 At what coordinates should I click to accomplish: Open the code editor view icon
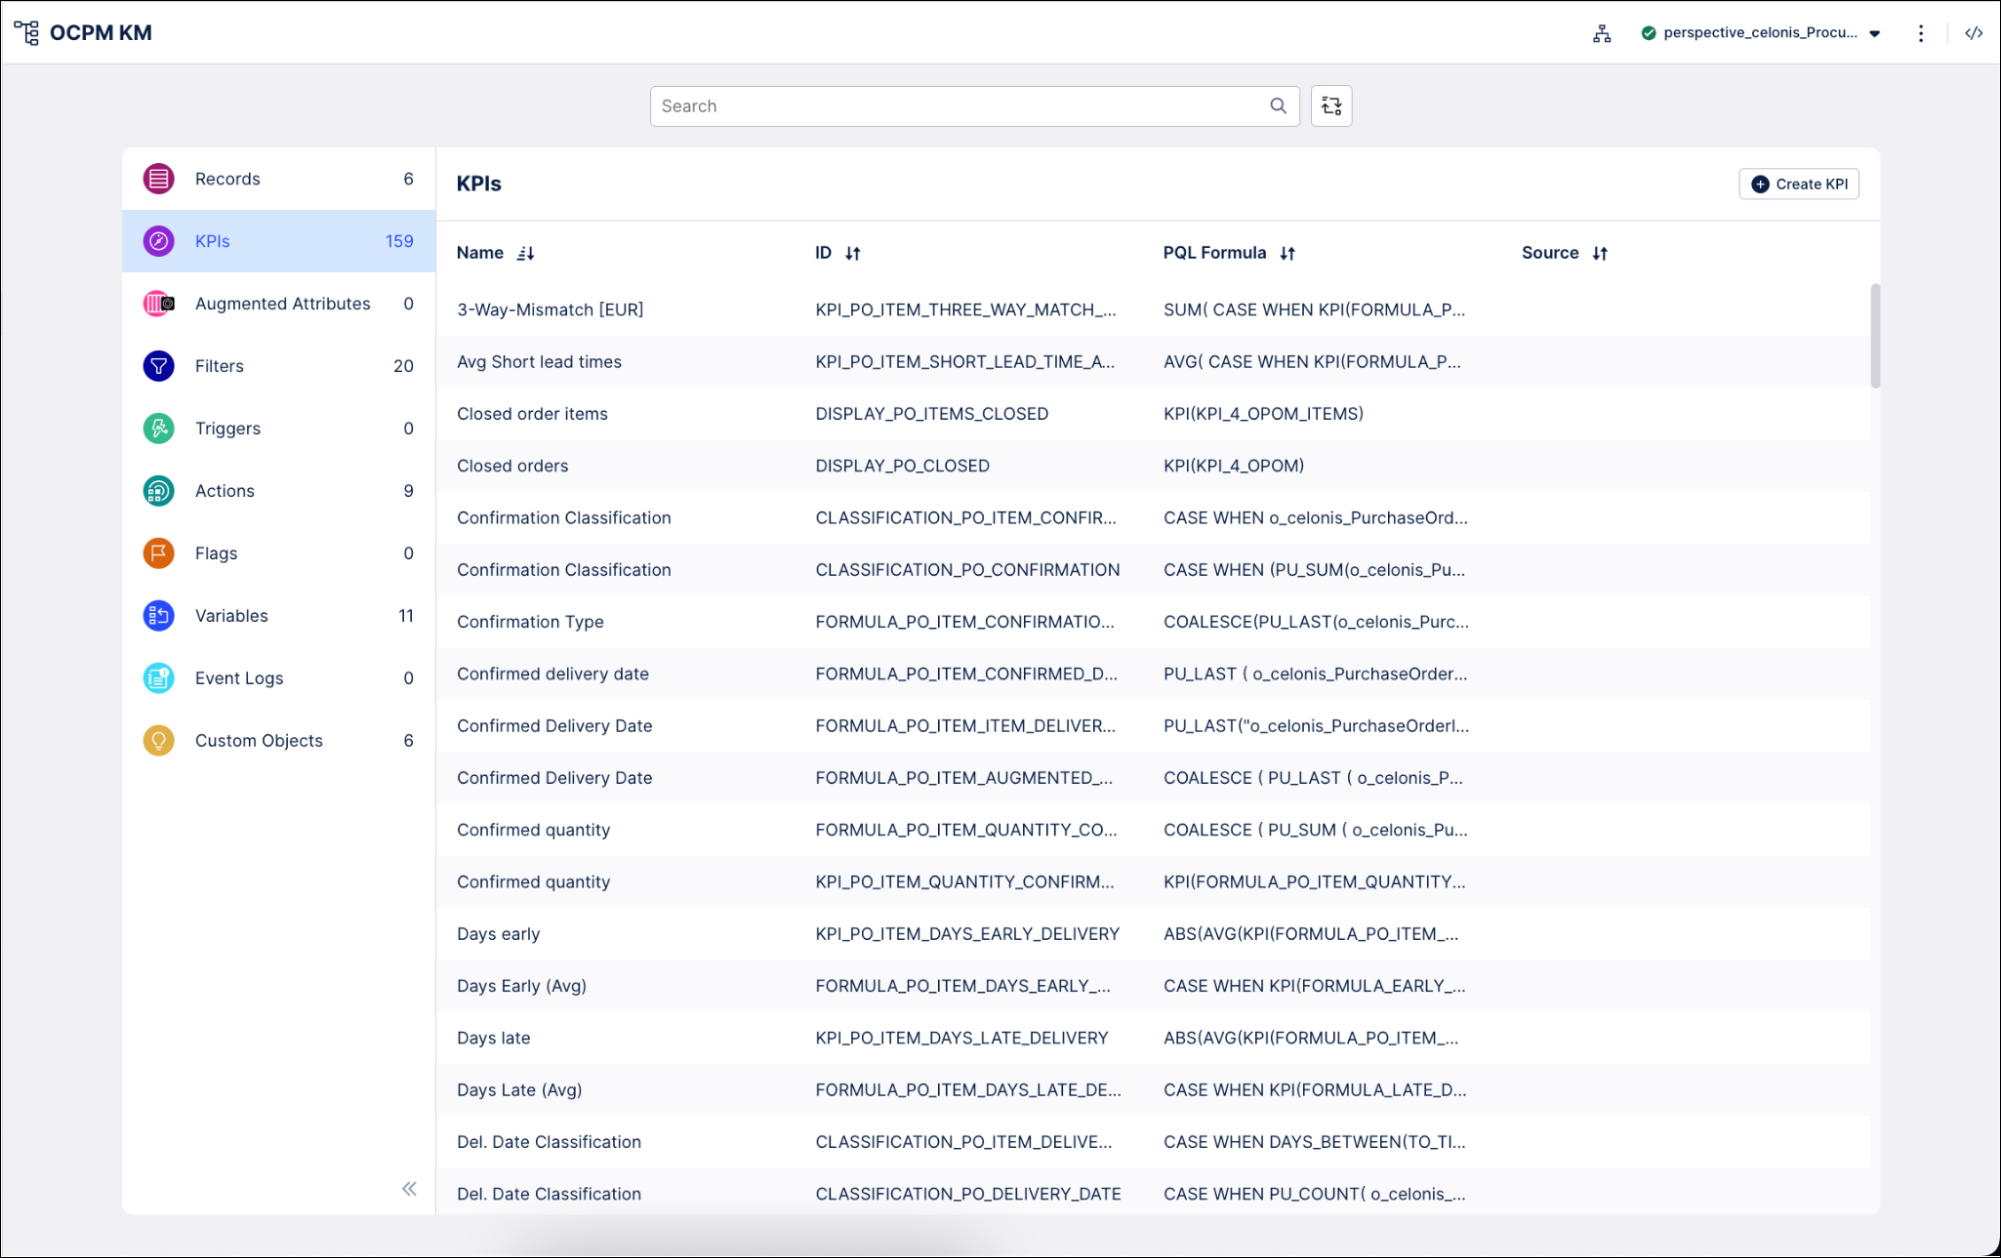(x=1974, y=33)
